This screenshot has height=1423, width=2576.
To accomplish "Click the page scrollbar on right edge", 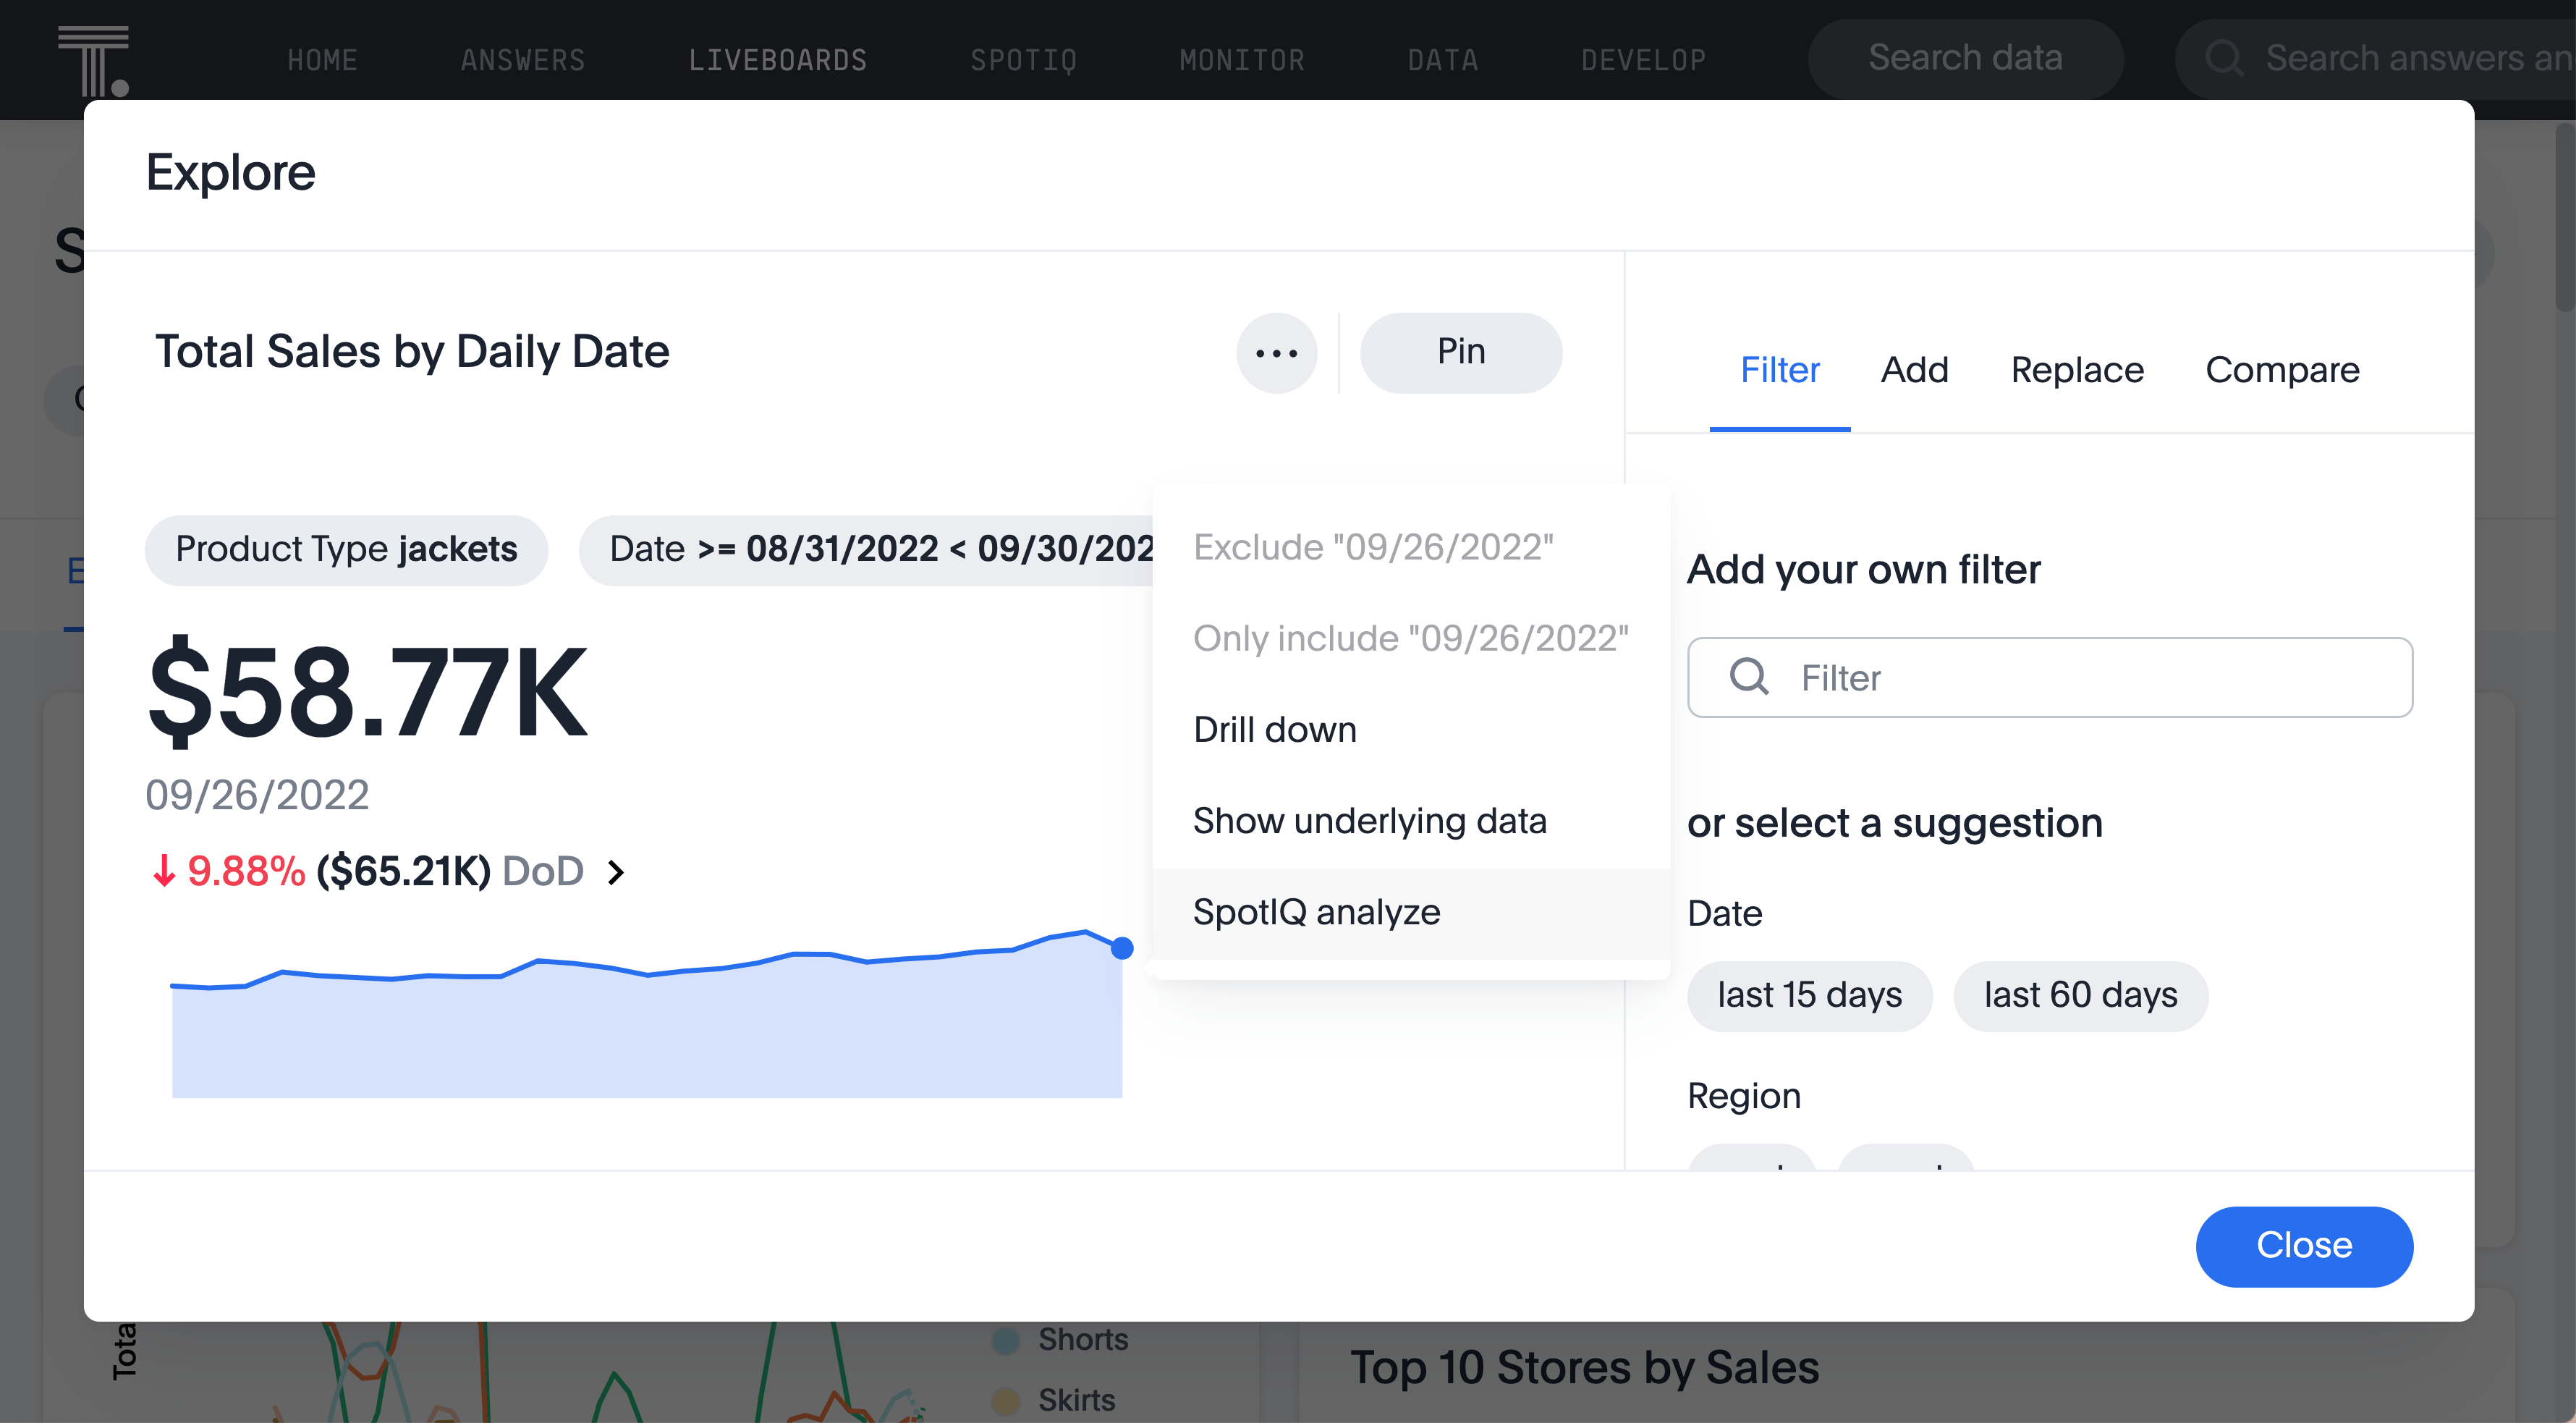I will click(x=2565, y=217).
